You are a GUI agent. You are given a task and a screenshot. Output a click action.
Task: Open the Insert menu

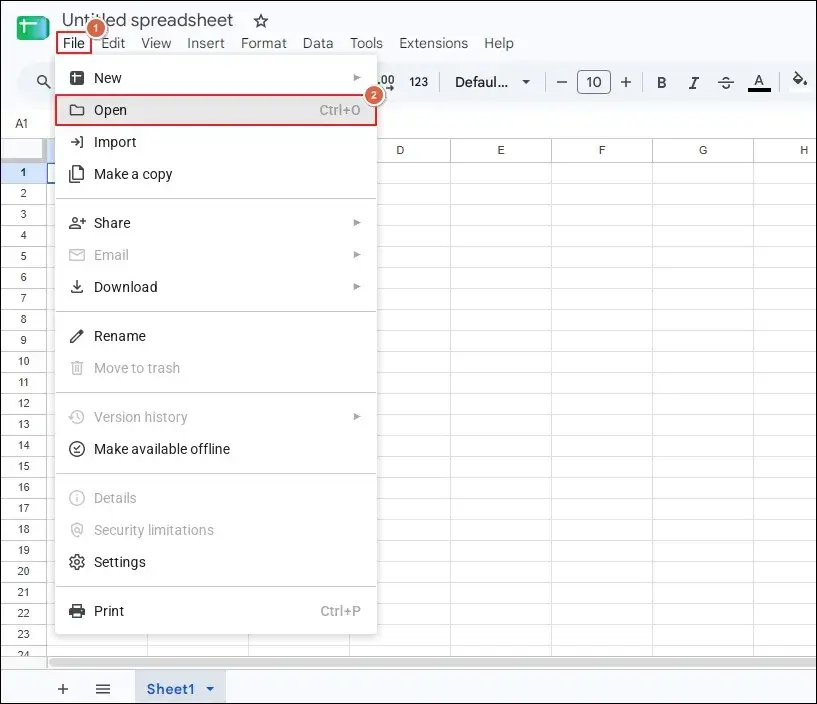[x=206, y=43]
